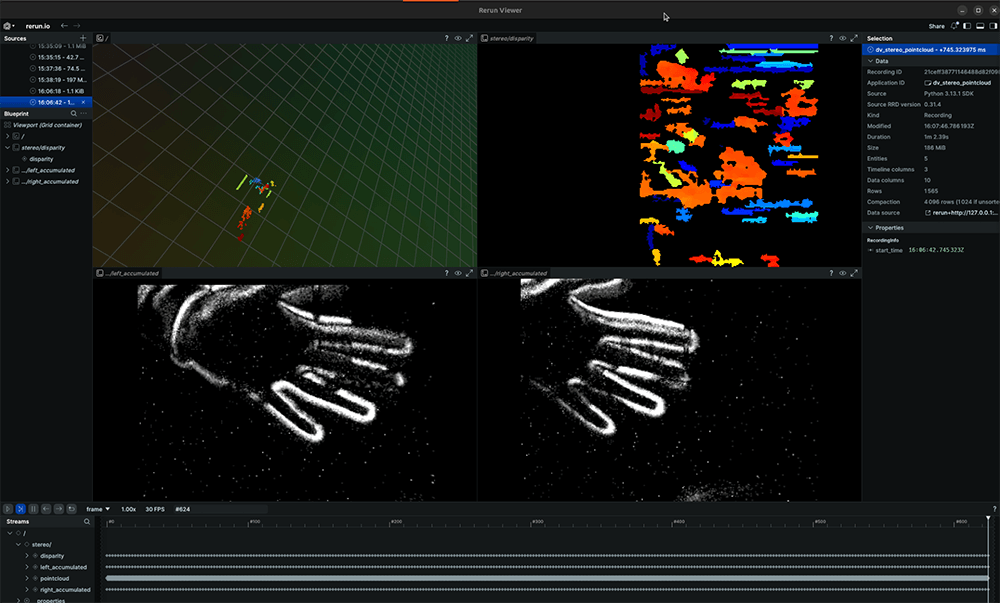Open the rerun+http data source link
1000x603 pixels.
pyautogui.click(x=962, y=213)
